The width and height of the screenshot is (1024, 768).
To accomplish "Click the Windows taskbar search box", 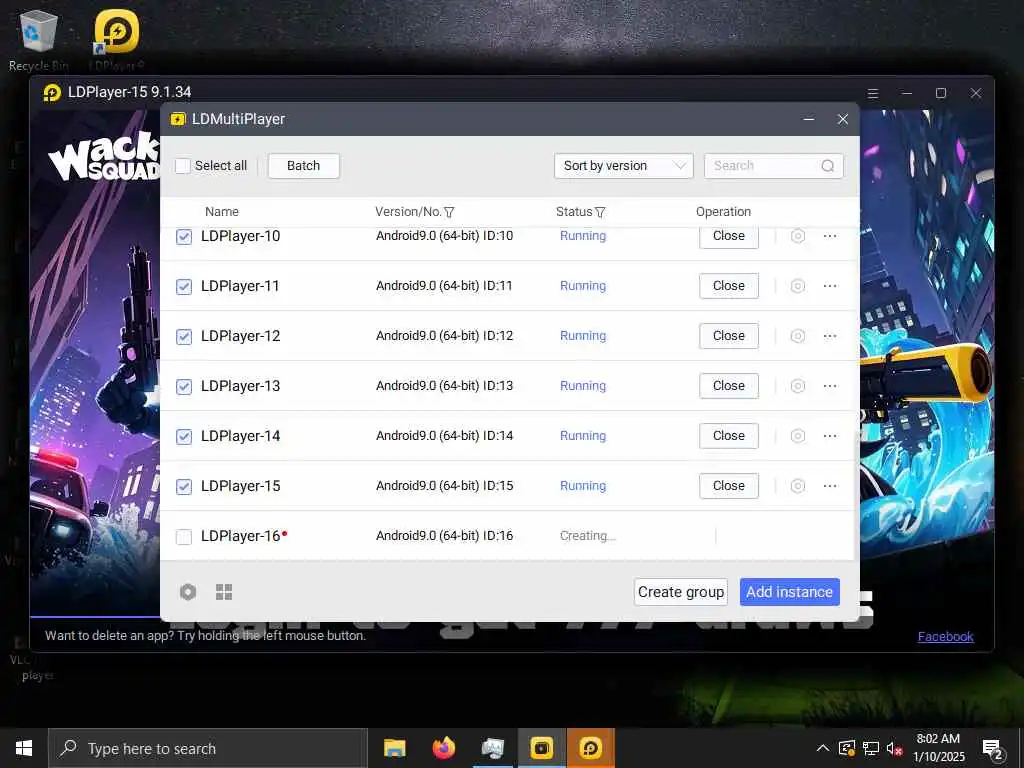I will click(208, 748).
